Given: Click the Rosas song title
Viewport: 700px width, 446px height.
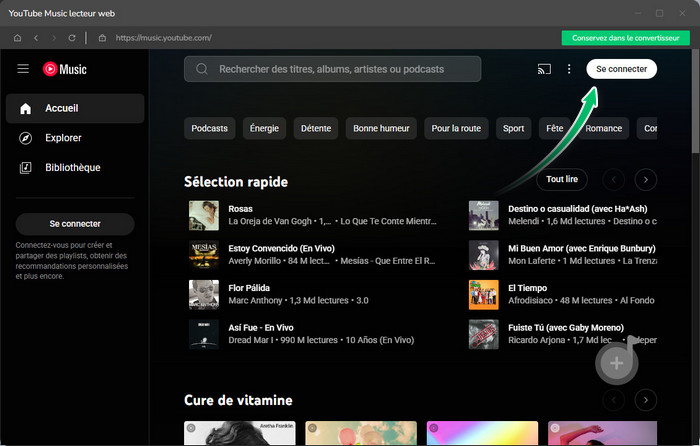Looking at the screenshot, I should point(240,209).
